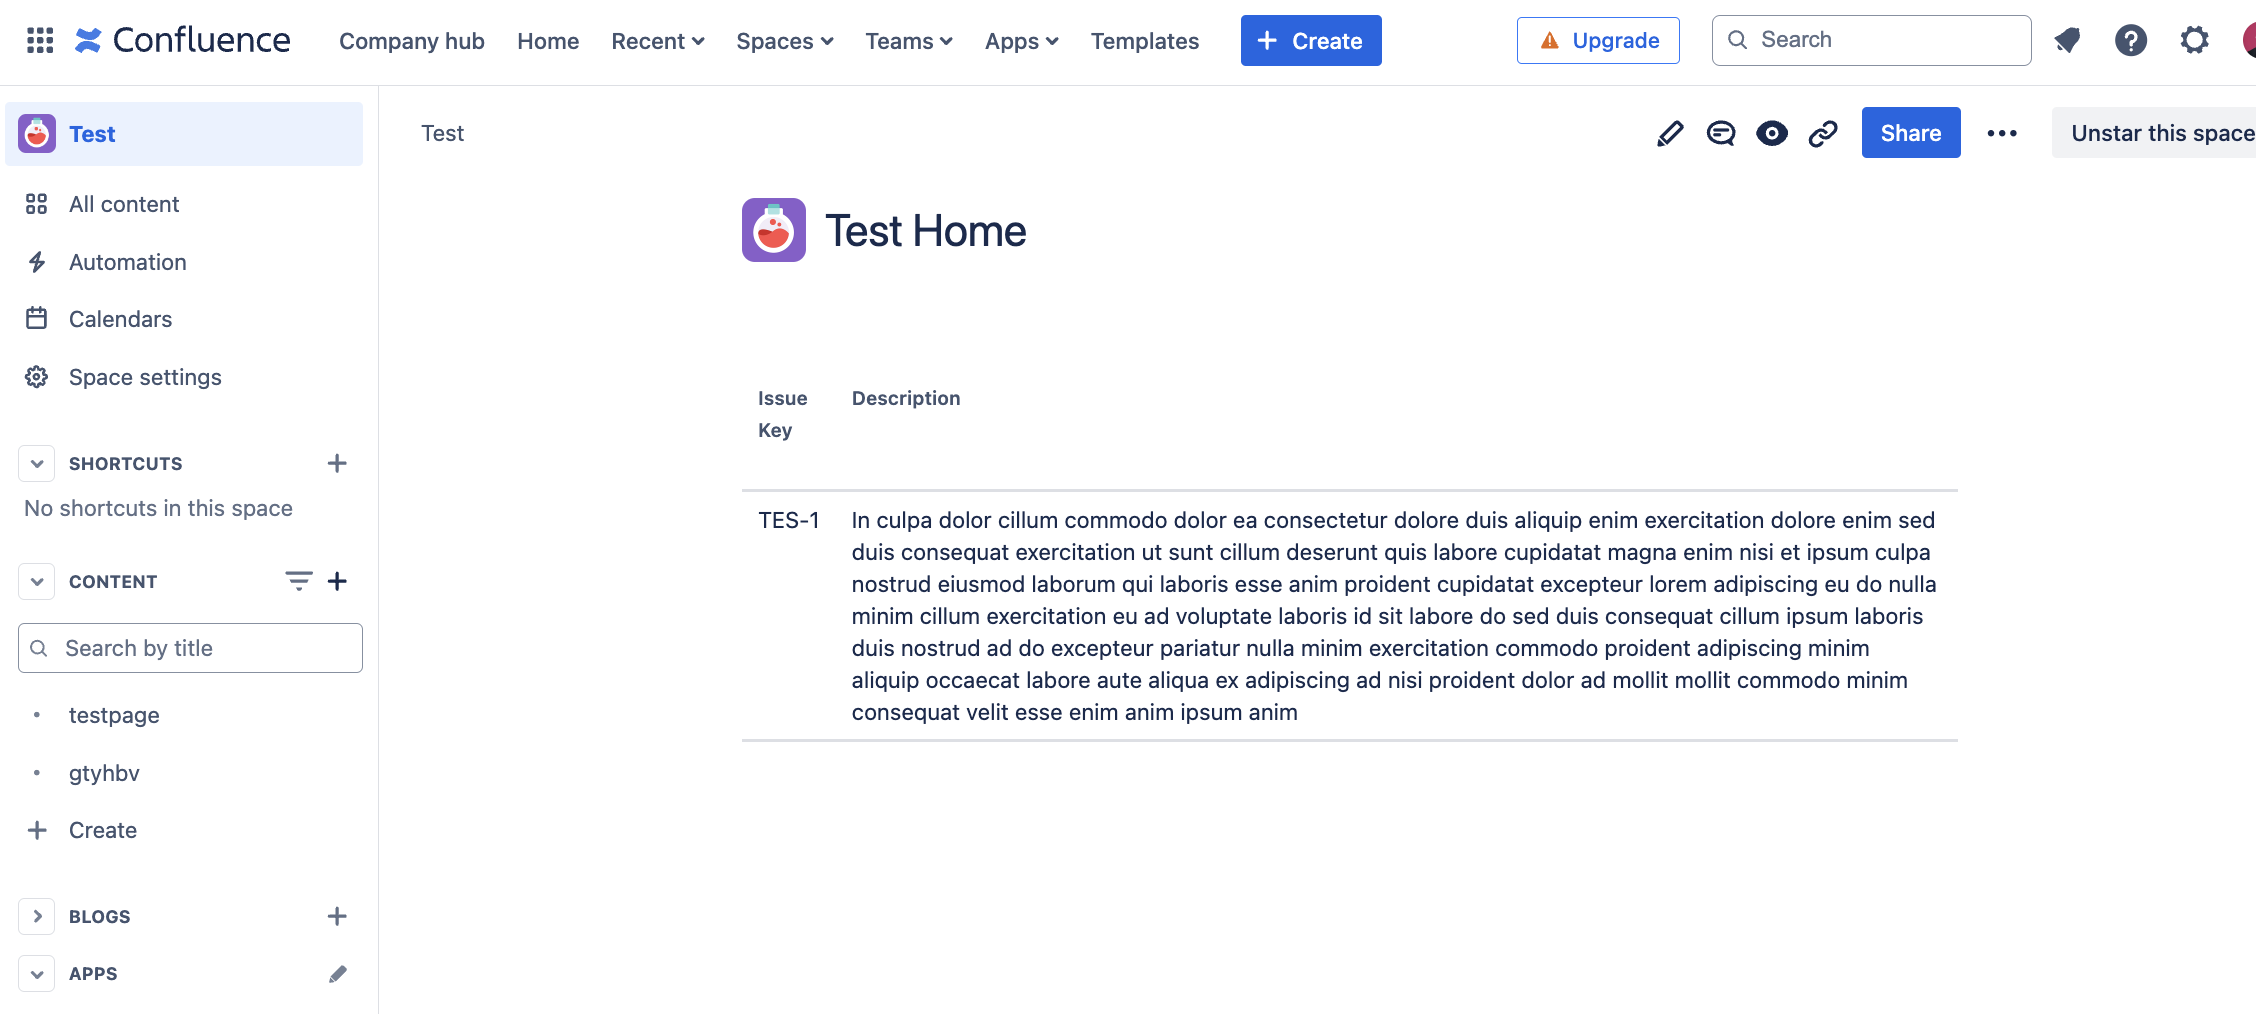This screenshot has width=2256, height=1014.
Task: Open the notifications icon
Action: pos(2067,40)
